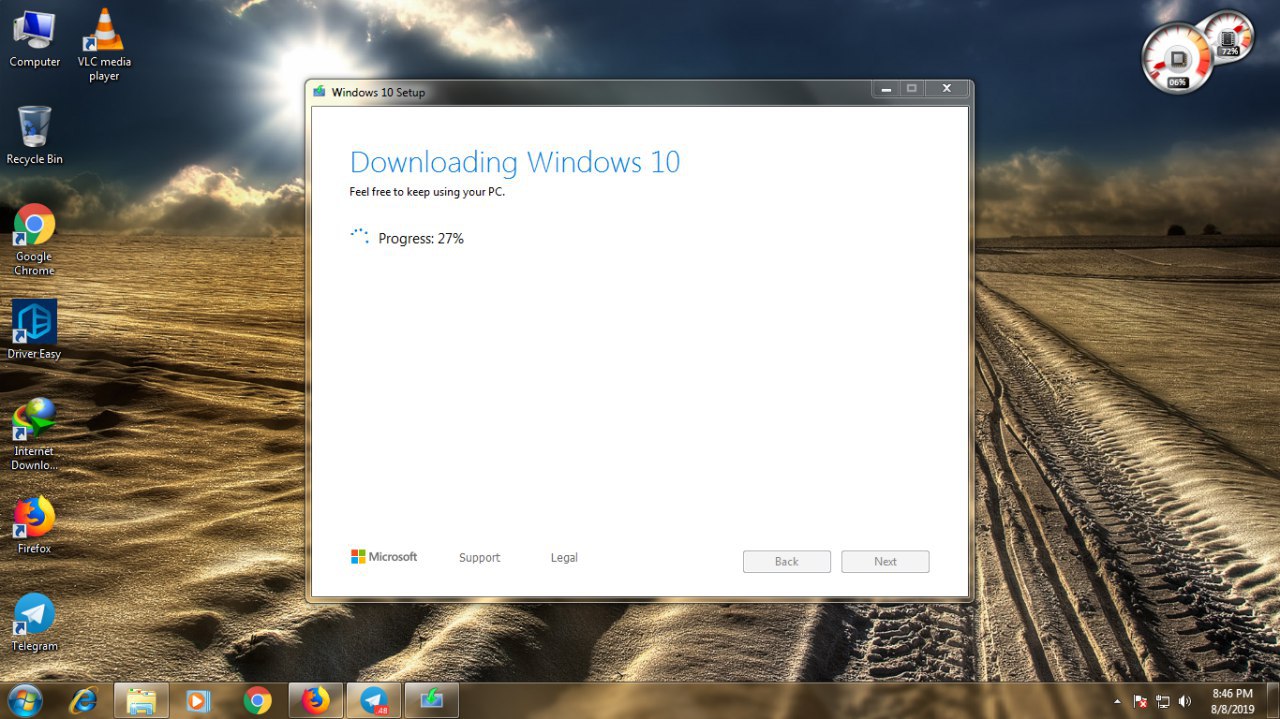The height and width of the screenshot is (719, 1280).
Task: Select the Internet Download Manager shortcut
Action: 34,435
